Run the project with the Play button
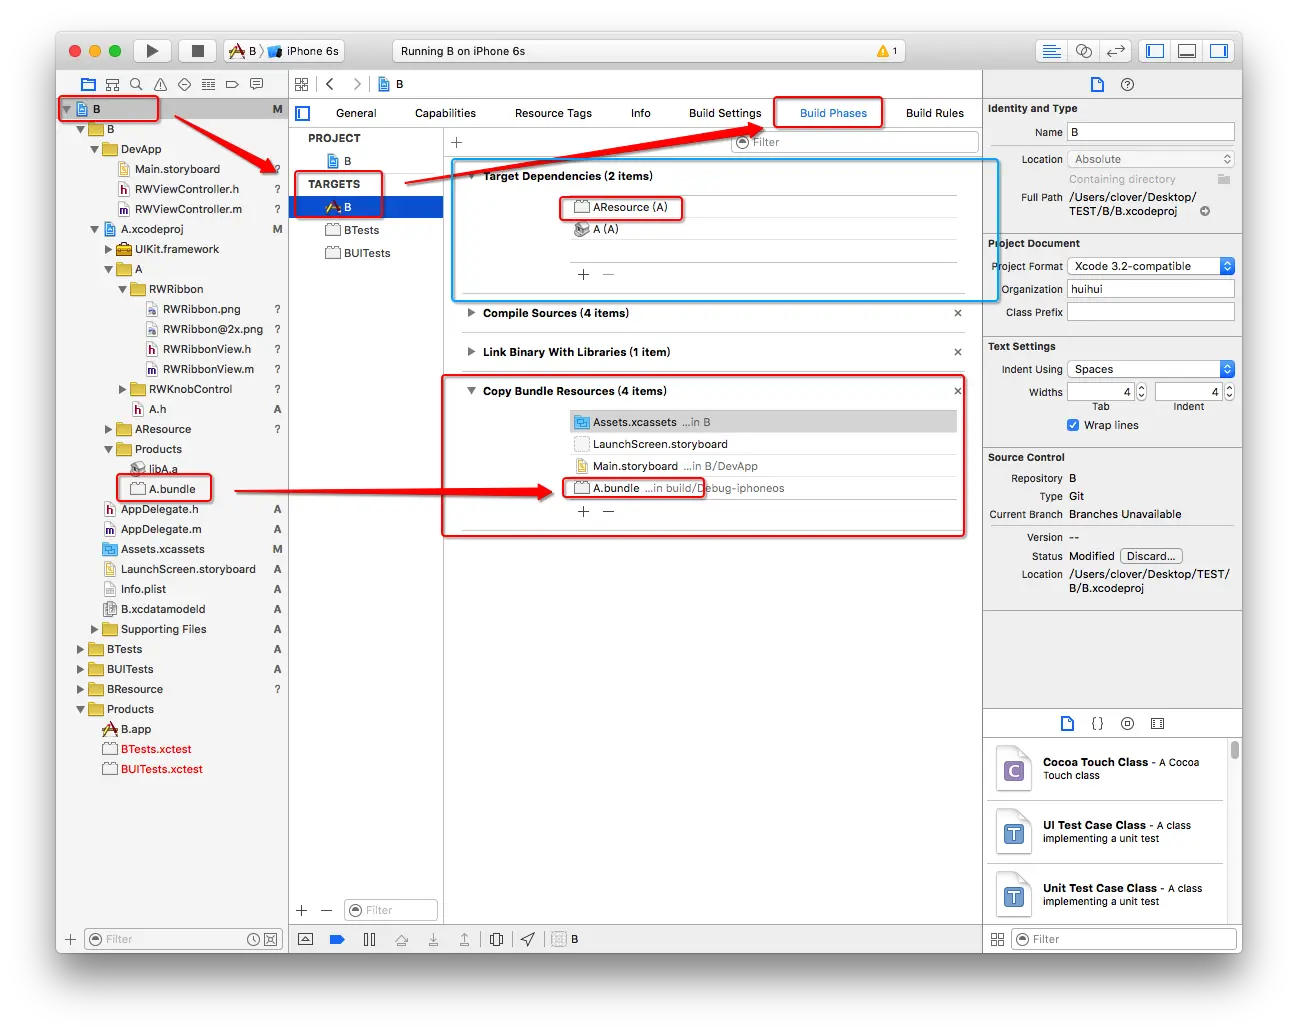Viewport: 1298px width, 1033px height. tap(152, 51)
